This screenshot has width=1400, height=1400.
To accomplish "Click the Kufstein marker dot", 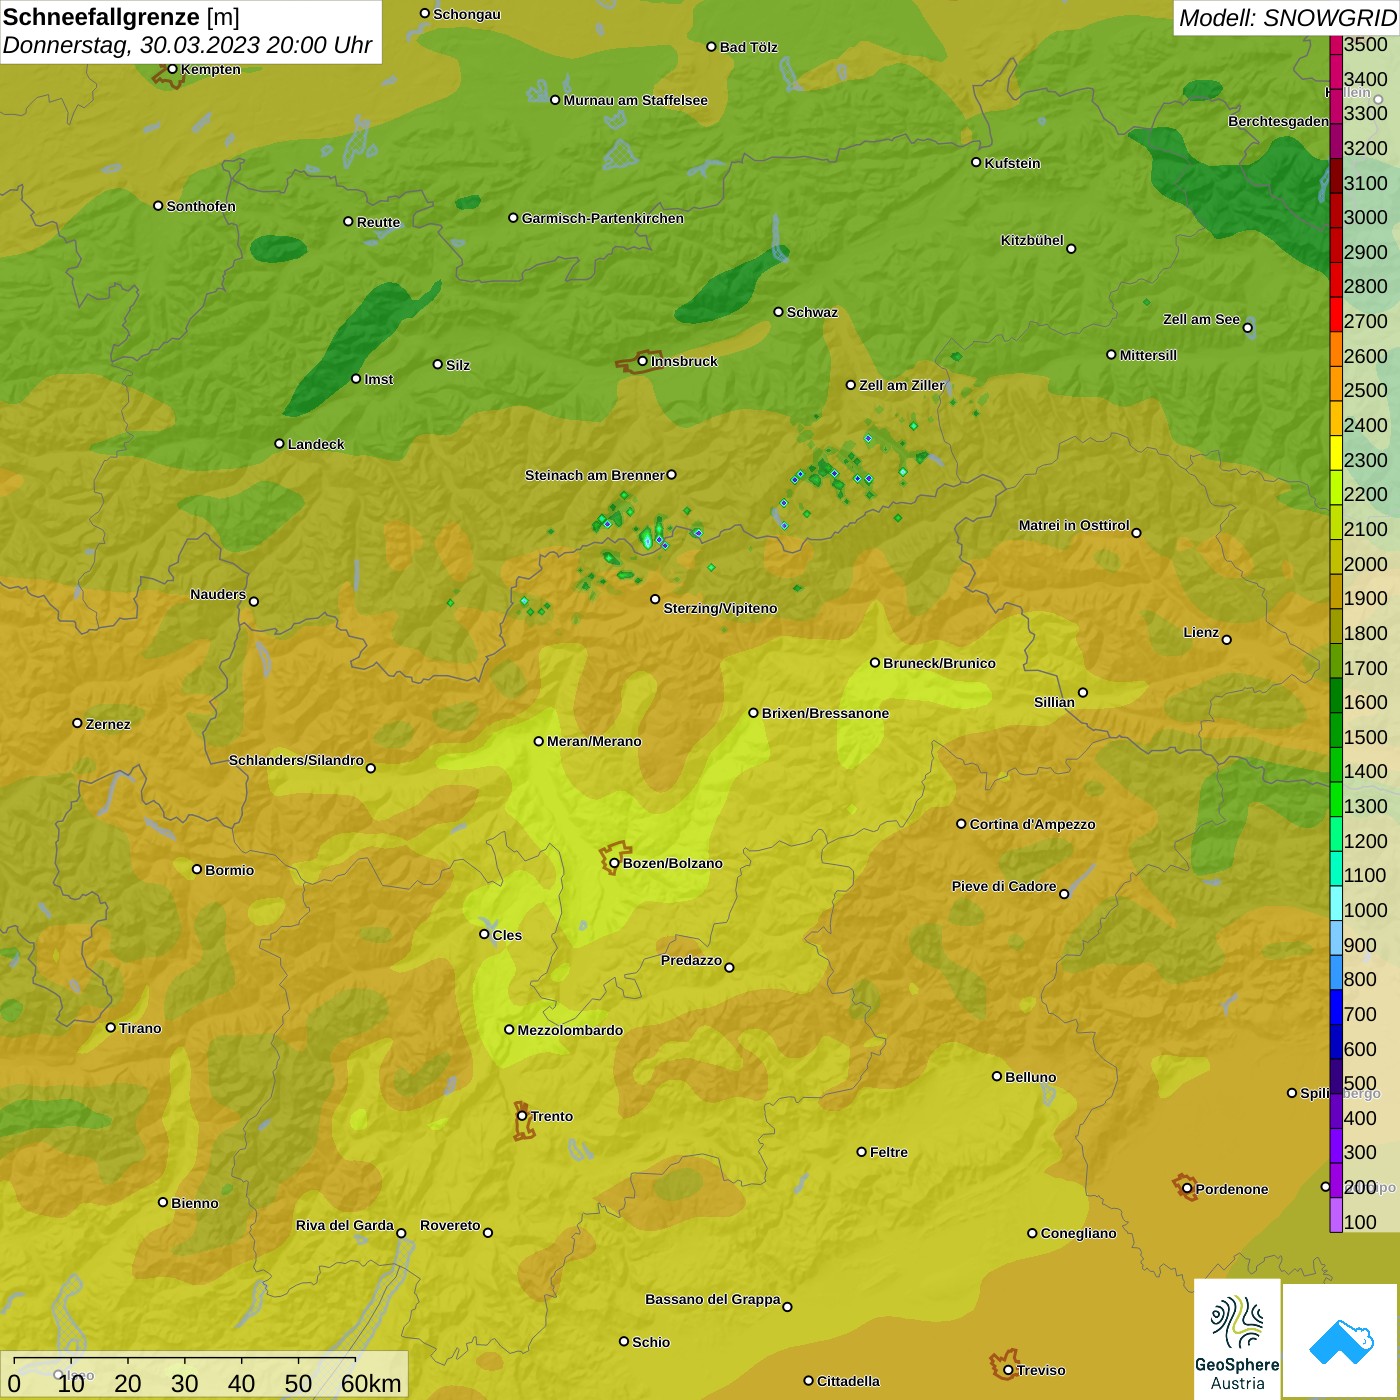I will [976, 162].
